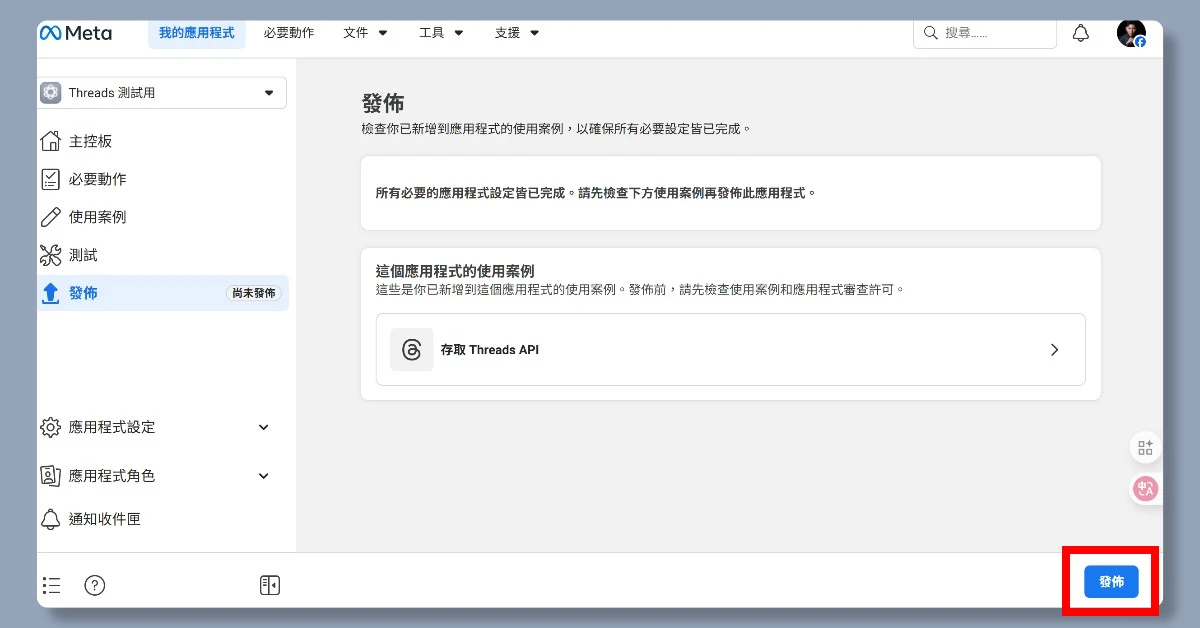Click the gear icon for 應用程式設定
Screen dimensions: 1200x628
coord(50,427)
